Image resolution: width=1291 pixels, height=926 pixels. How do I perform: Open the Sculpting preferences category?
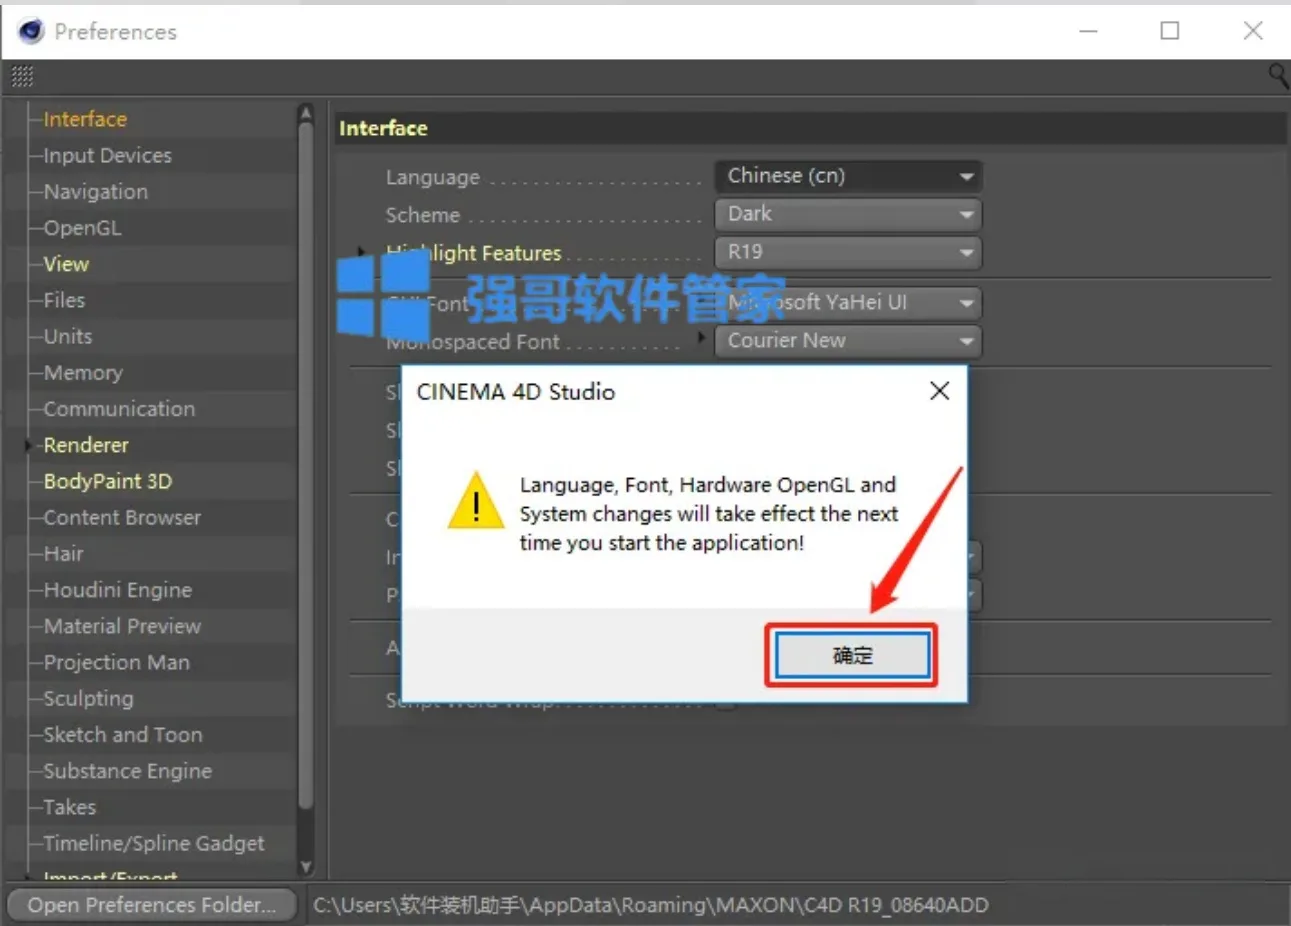click(88, 698)
